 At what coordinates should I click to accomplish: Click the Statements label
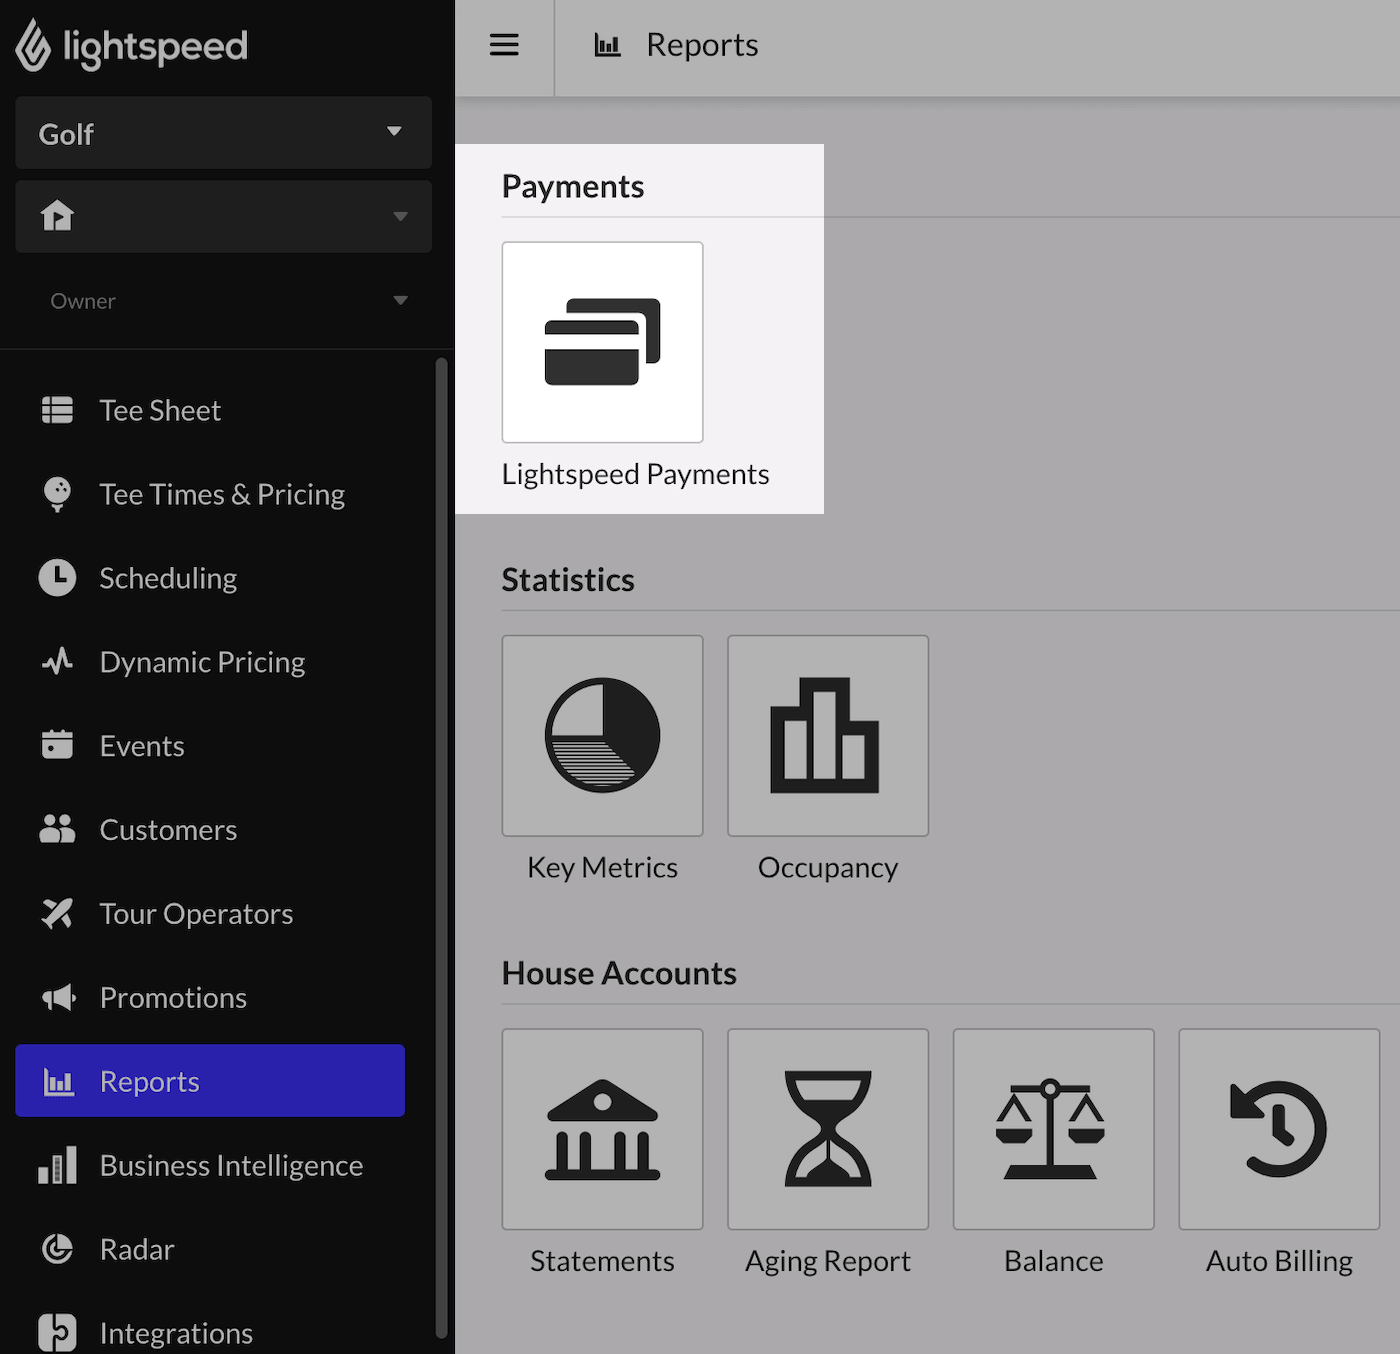602,1261
